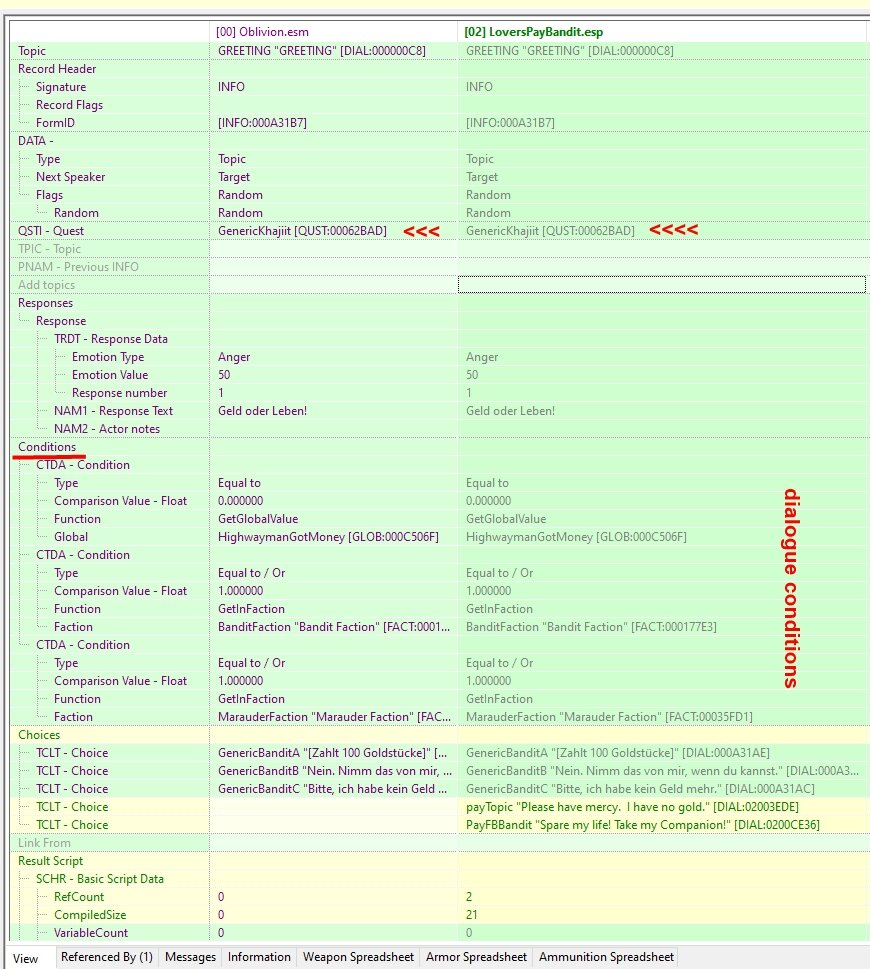Select the [02] LoversPayBandit.esp column header
Screen dimensions: 870x969
click(x=662, y=32)
